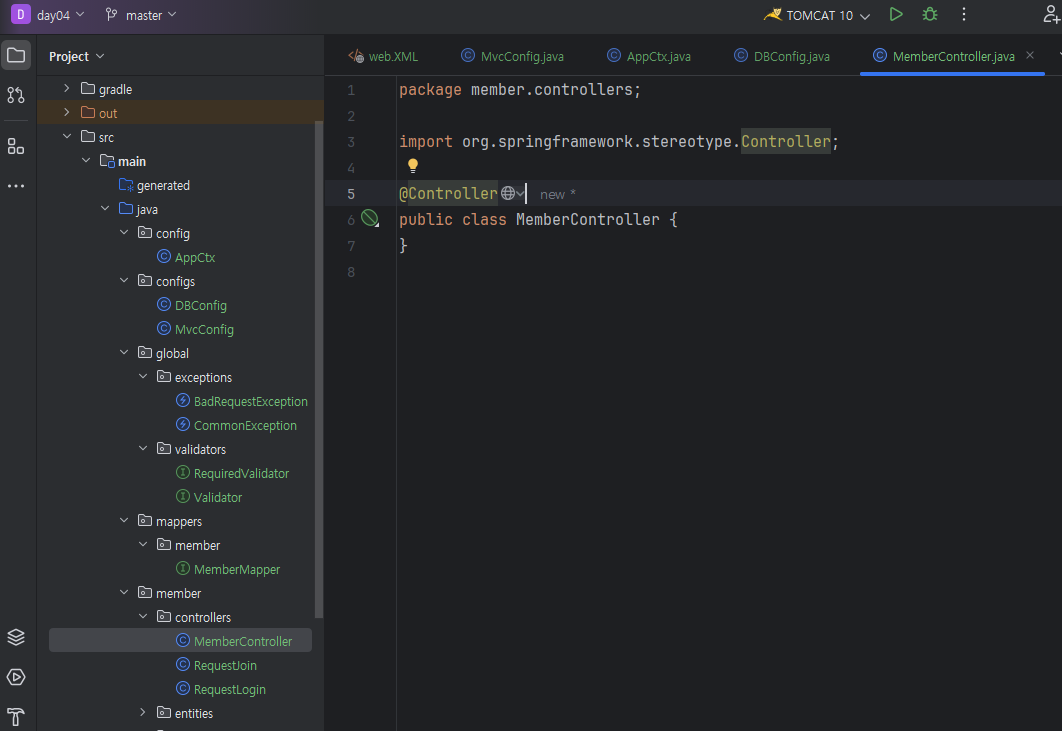The height and width of the screenshot is (731, 1062).
Task: Expand the gradle folder
Action: tap(67, 89)
